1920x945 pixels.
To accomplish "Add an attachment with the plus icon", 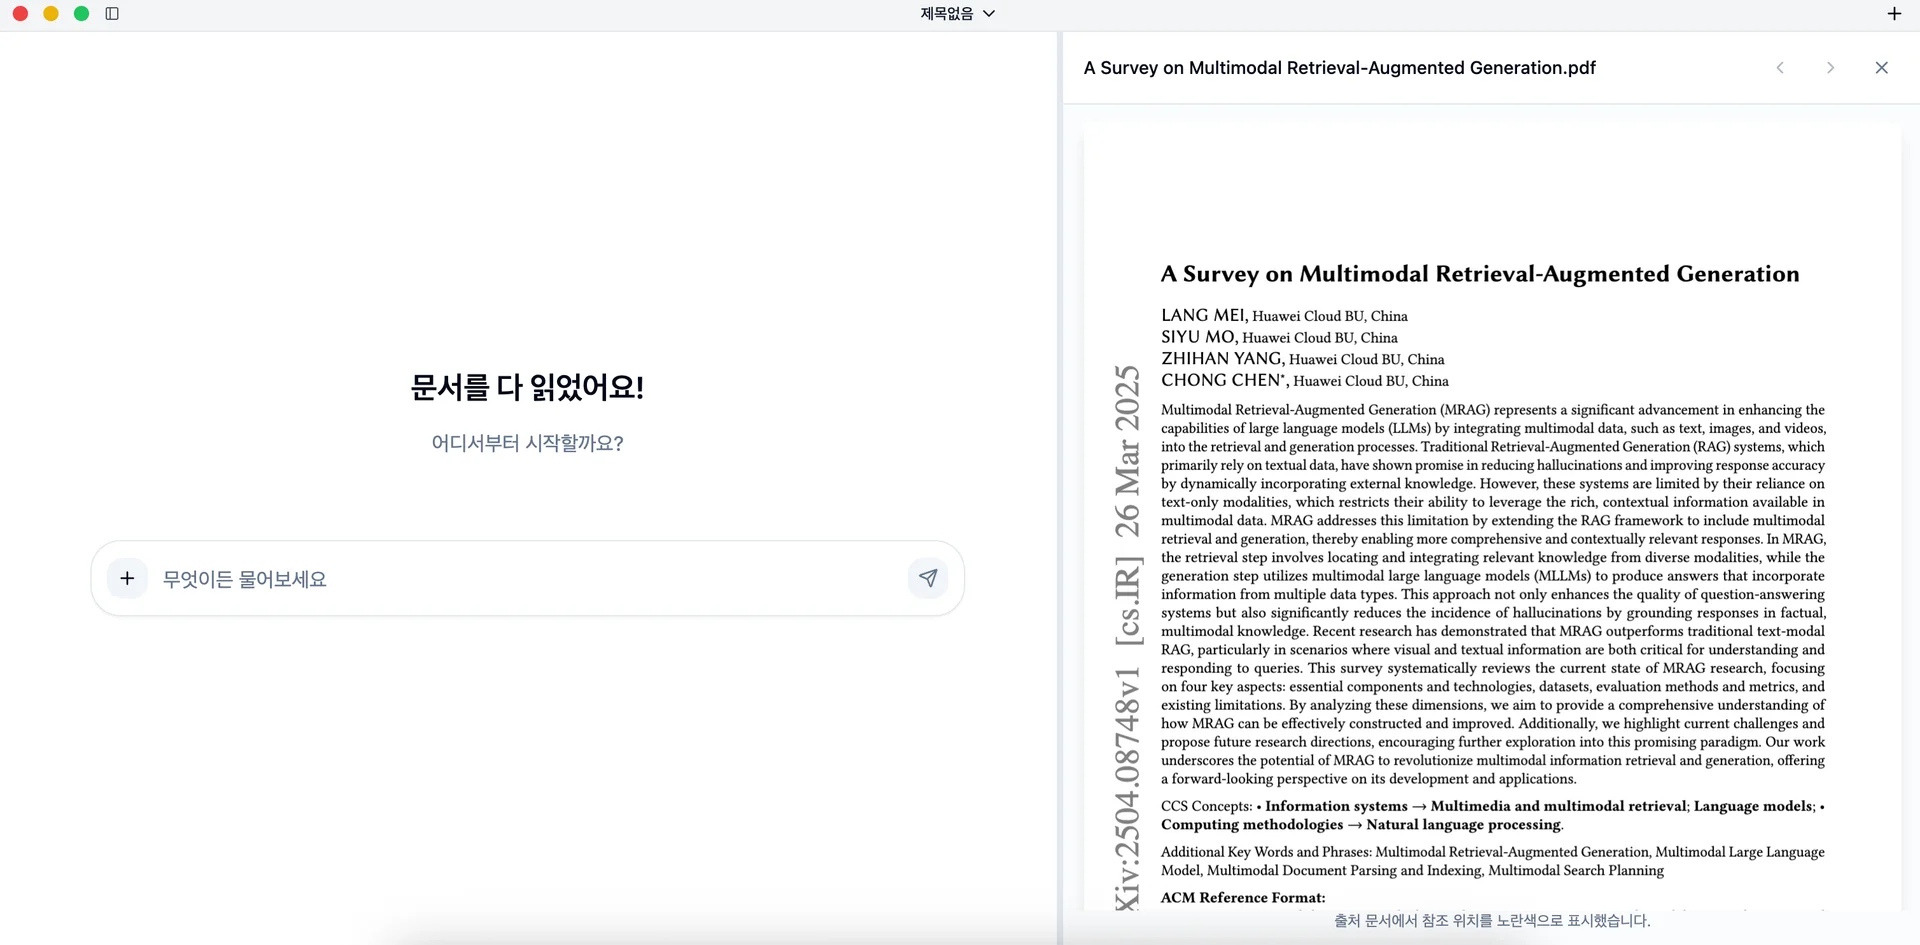I will pos(127,578).
